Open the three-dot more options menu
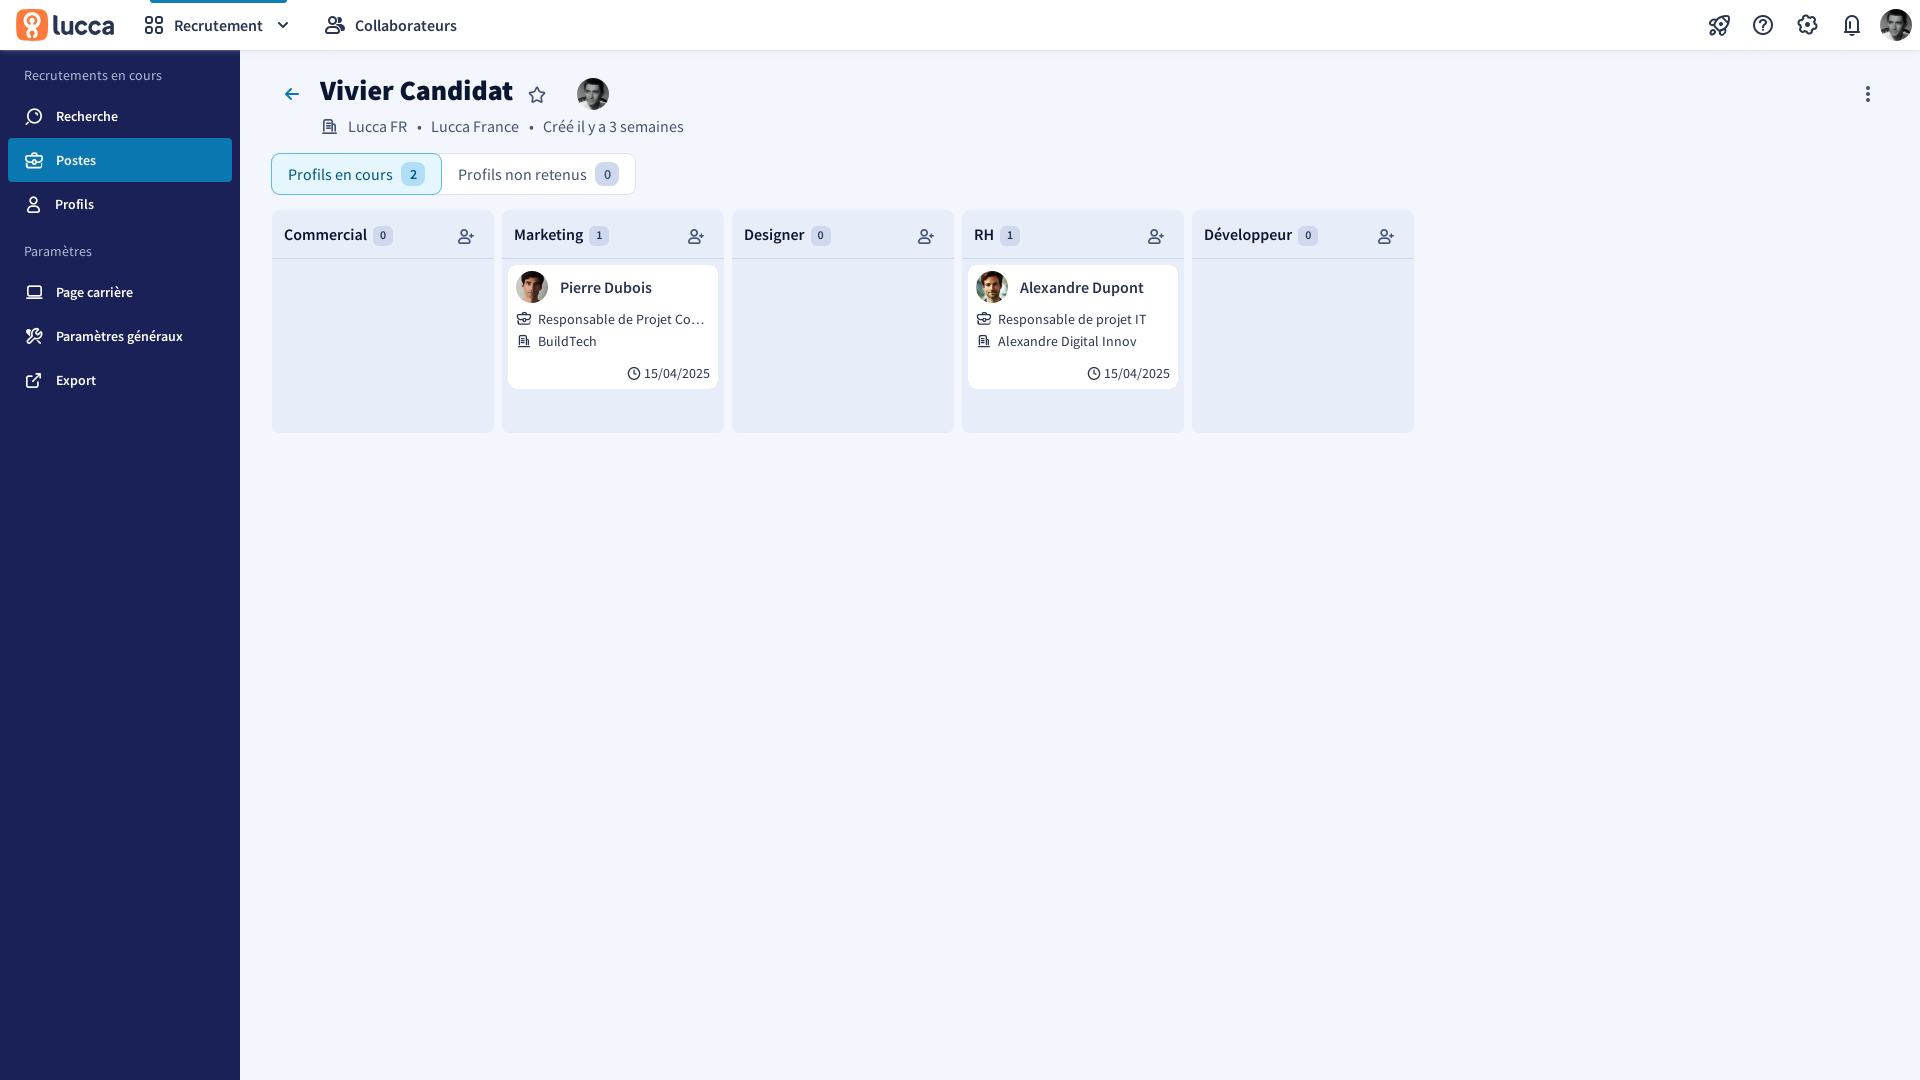The image size is (1920, 1080). tap(1867, 94)
